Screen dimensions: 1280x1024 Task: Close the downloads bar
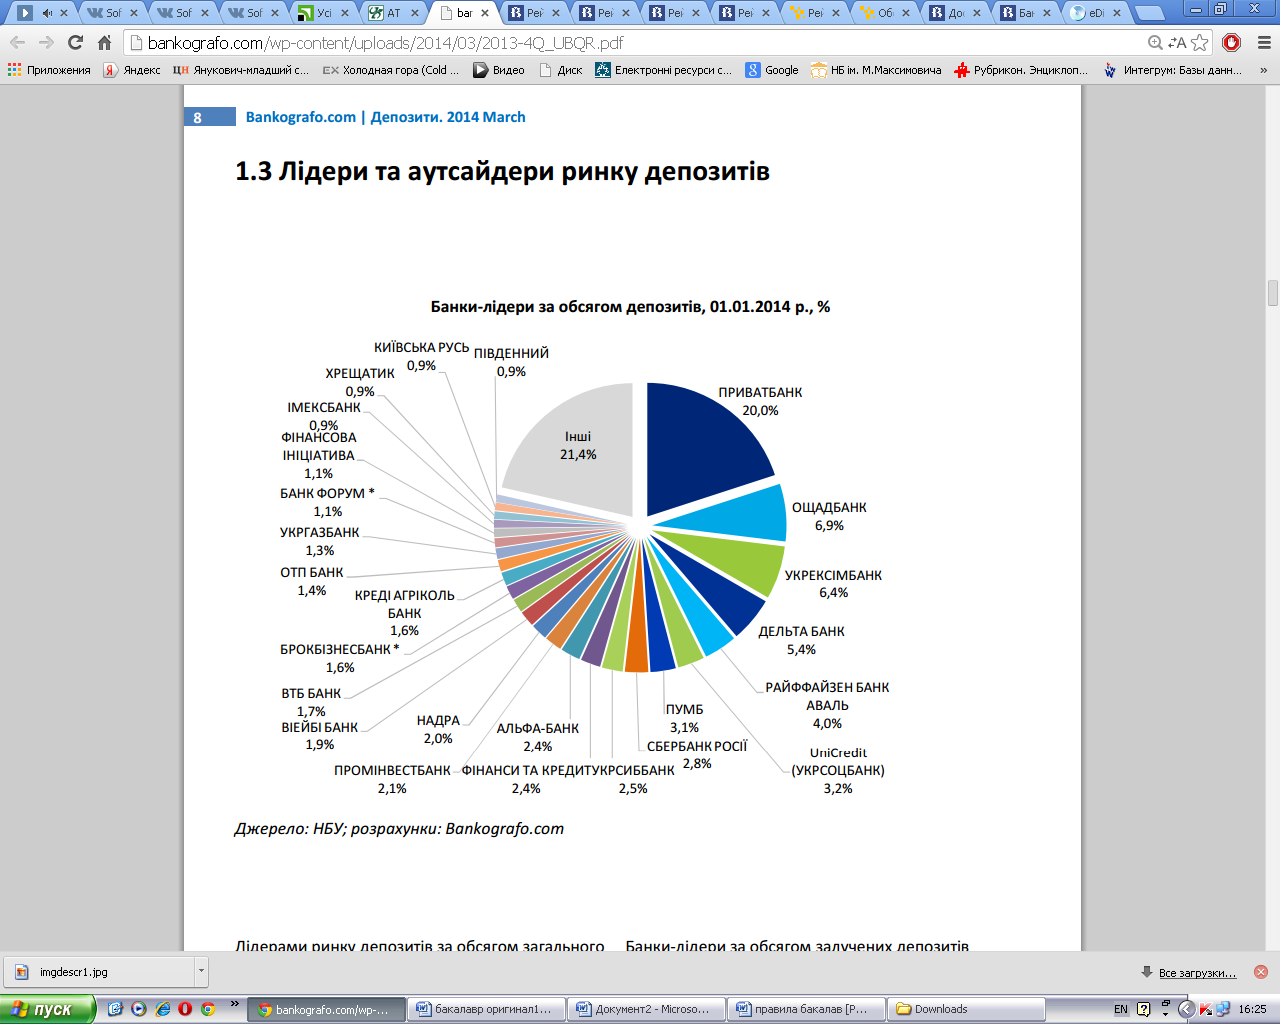[1261, 972]
